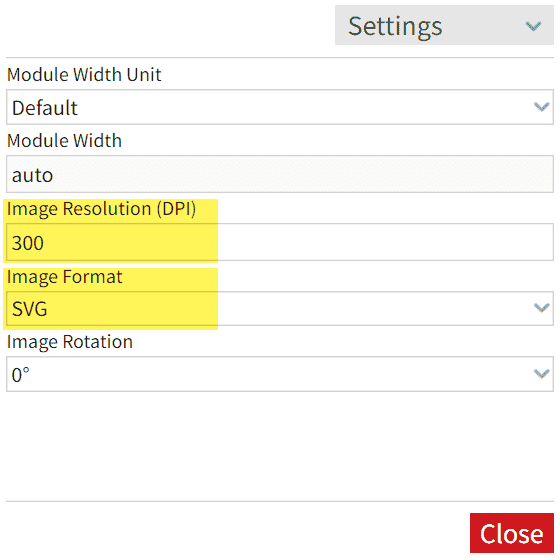Click the Image Rotation label

click(70, 342)
